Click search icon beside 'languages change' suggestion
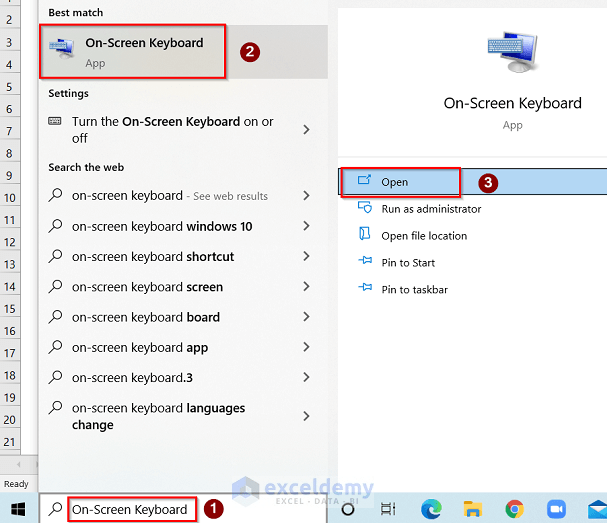The height and width of the screenshot is (523, 607). pyautogui.click(x=55, y=408)
